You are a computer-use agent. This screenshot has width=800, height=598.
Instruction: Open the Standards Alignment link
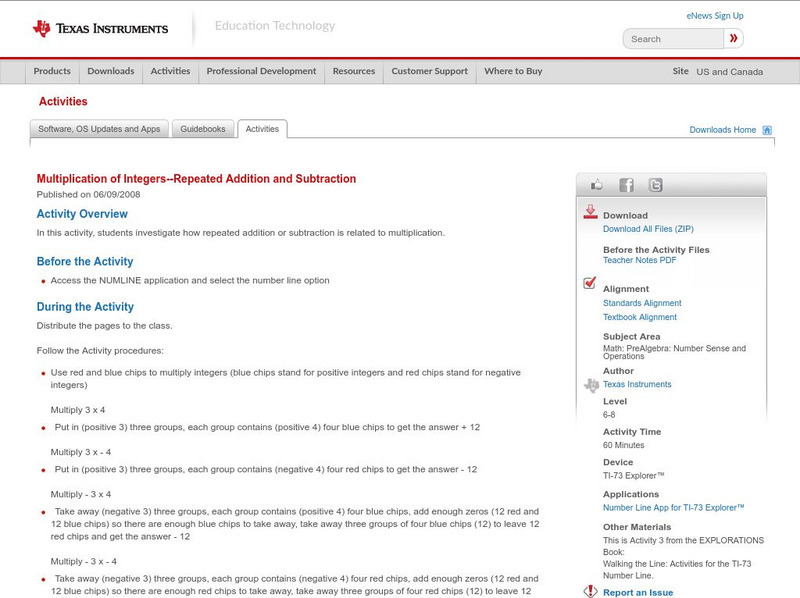coord(642,302)
